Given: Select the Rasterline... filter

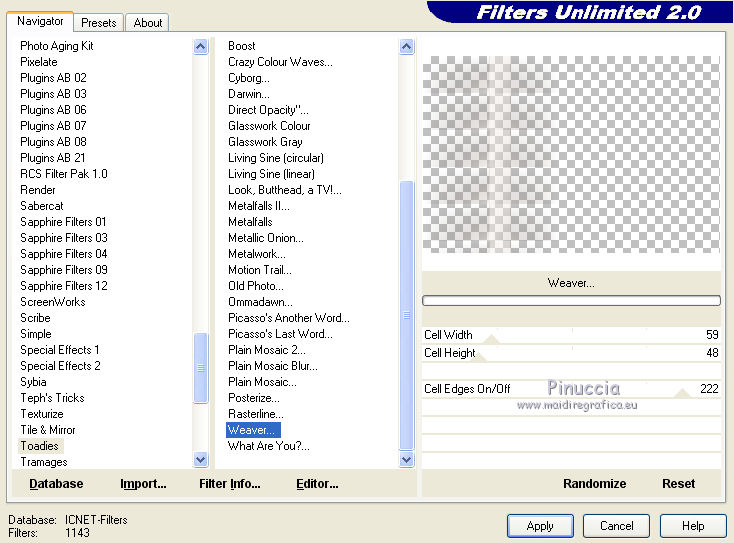Looking at the screenshot, I should click(x=256, y=414).
